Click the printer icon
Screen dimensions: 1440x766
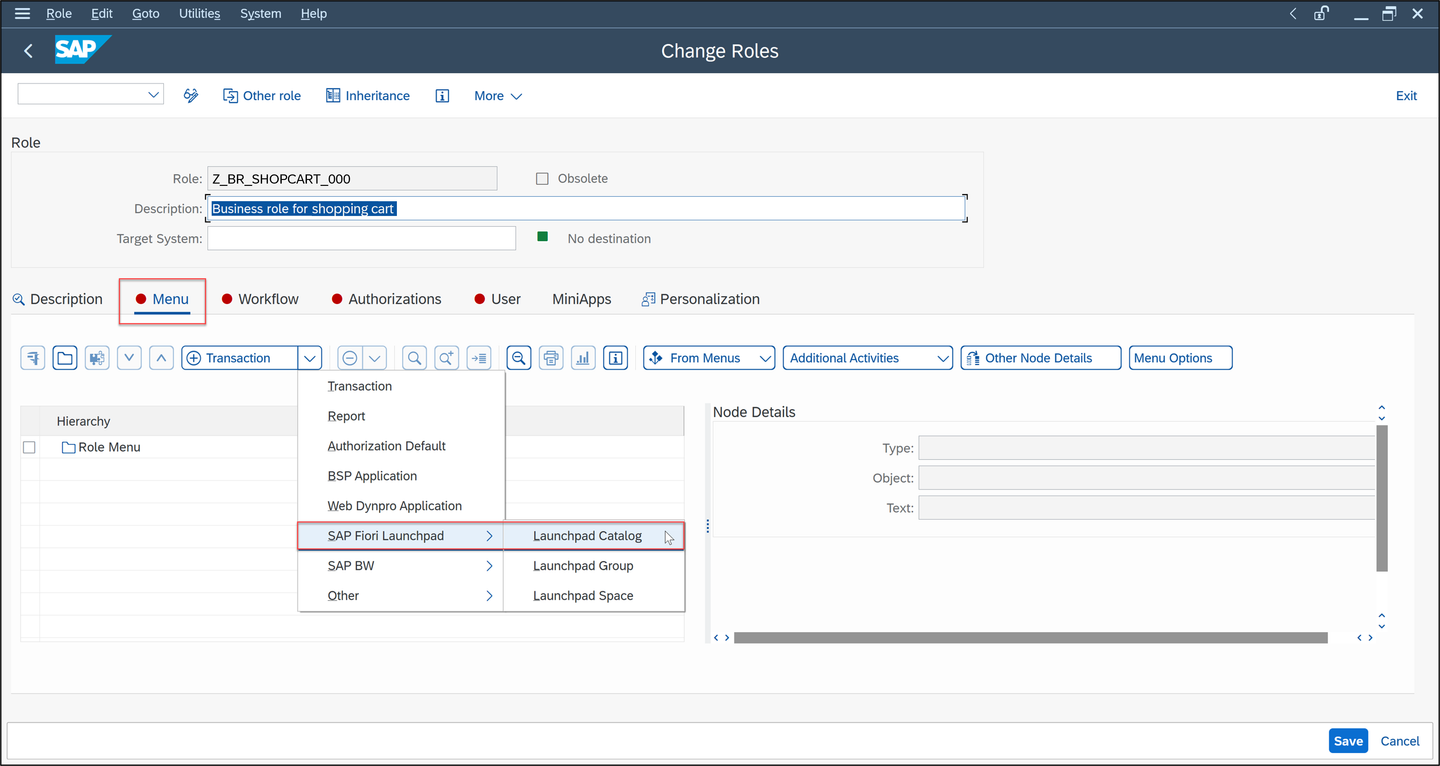click(x=551, y=358)
